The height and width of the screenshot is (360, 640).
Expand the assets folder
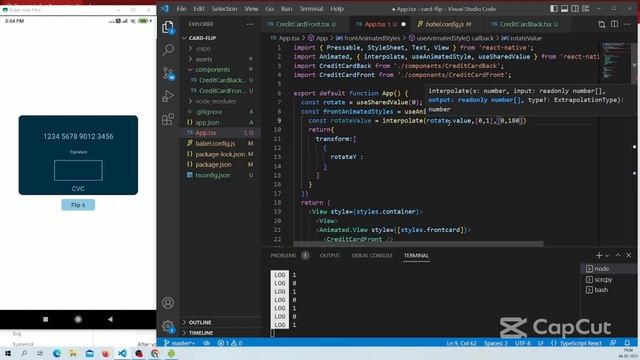(x=220, y=59)
